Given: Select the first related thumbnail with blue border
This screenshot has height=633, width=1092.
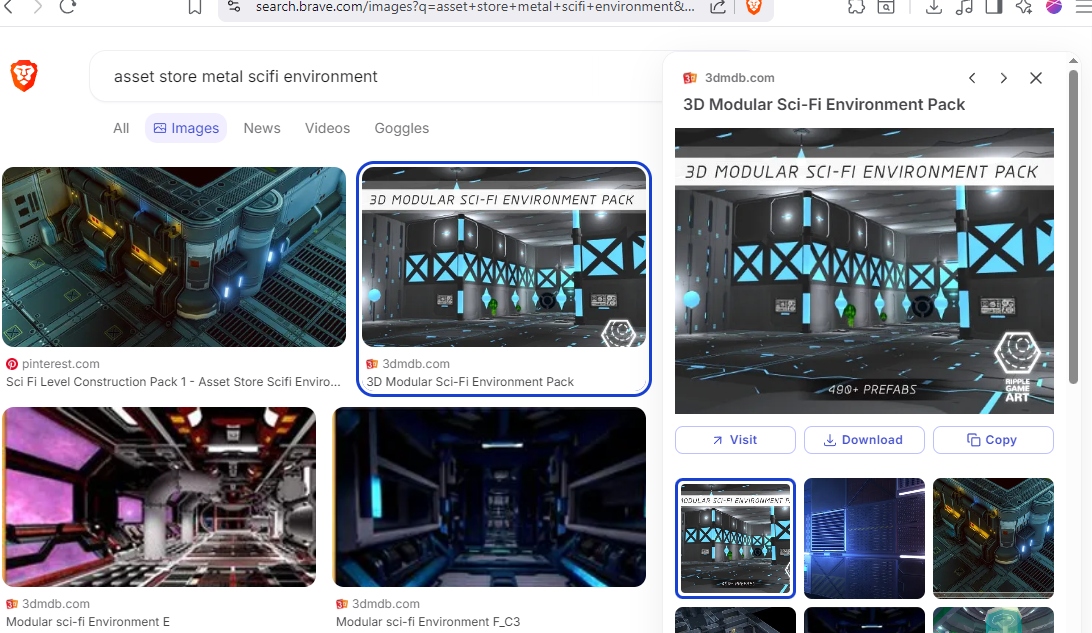Looking at the screenshot, I should pos(735,538).
